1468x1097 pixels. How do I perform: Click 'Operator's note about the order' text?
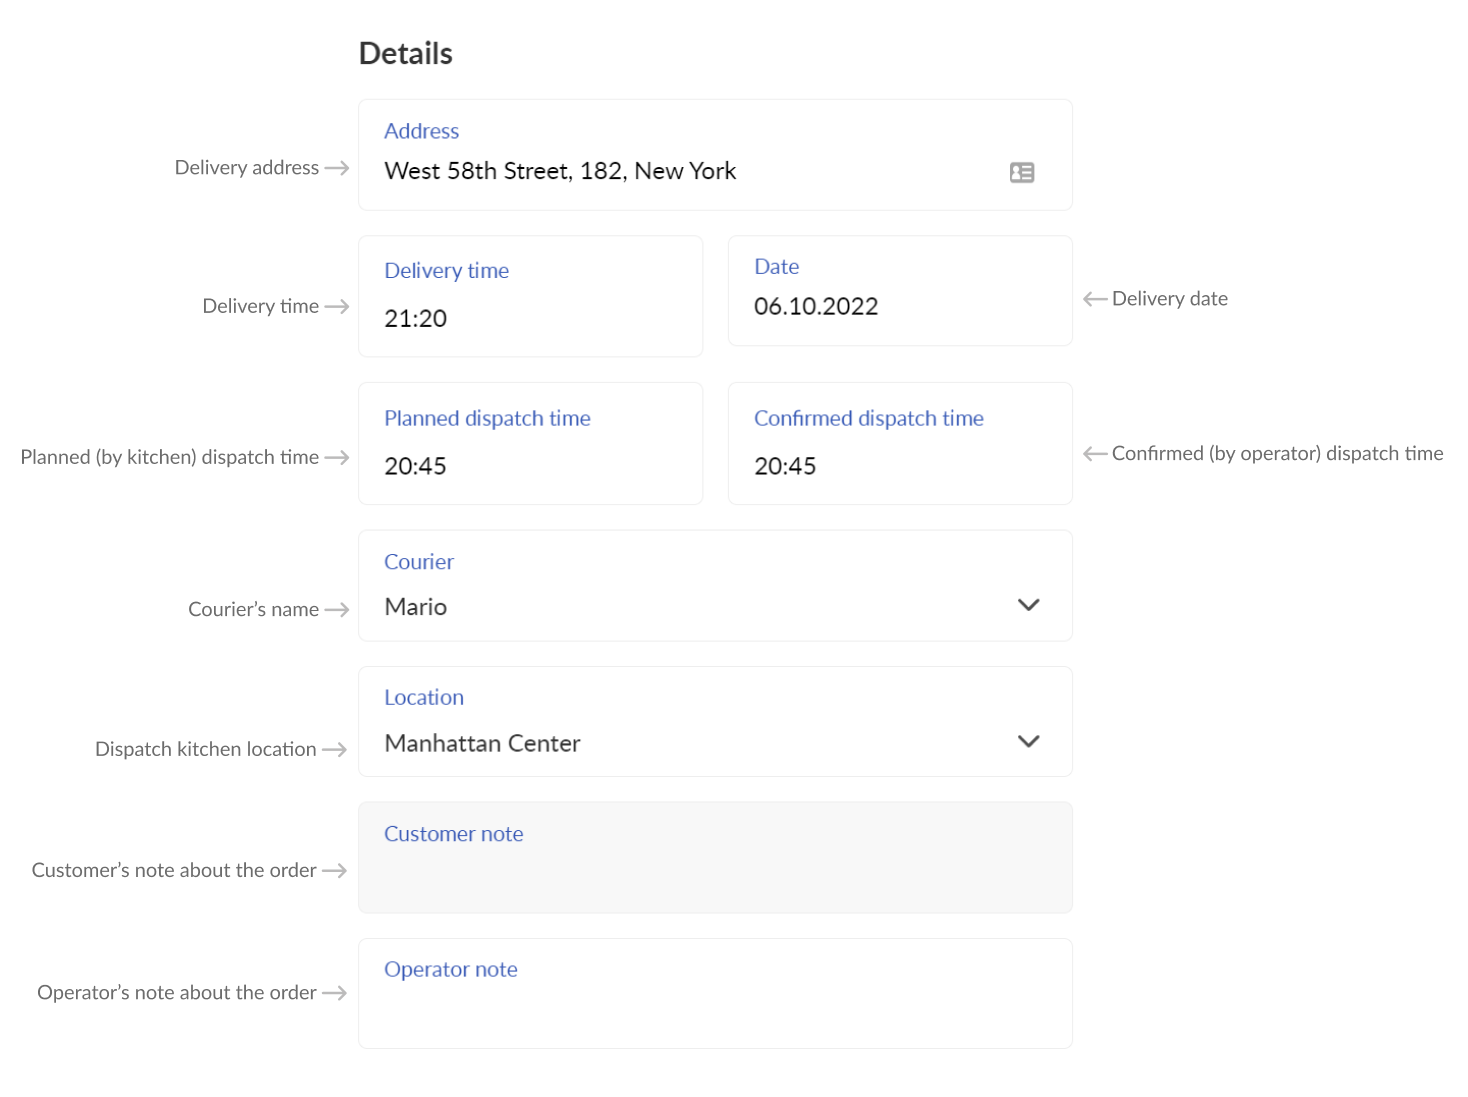coord(177,993)
